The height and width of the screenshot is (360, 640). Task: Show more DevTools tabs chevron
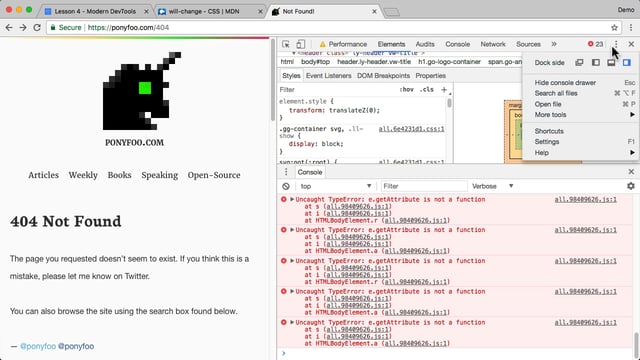pyautogui.click(x=554, y=44)
